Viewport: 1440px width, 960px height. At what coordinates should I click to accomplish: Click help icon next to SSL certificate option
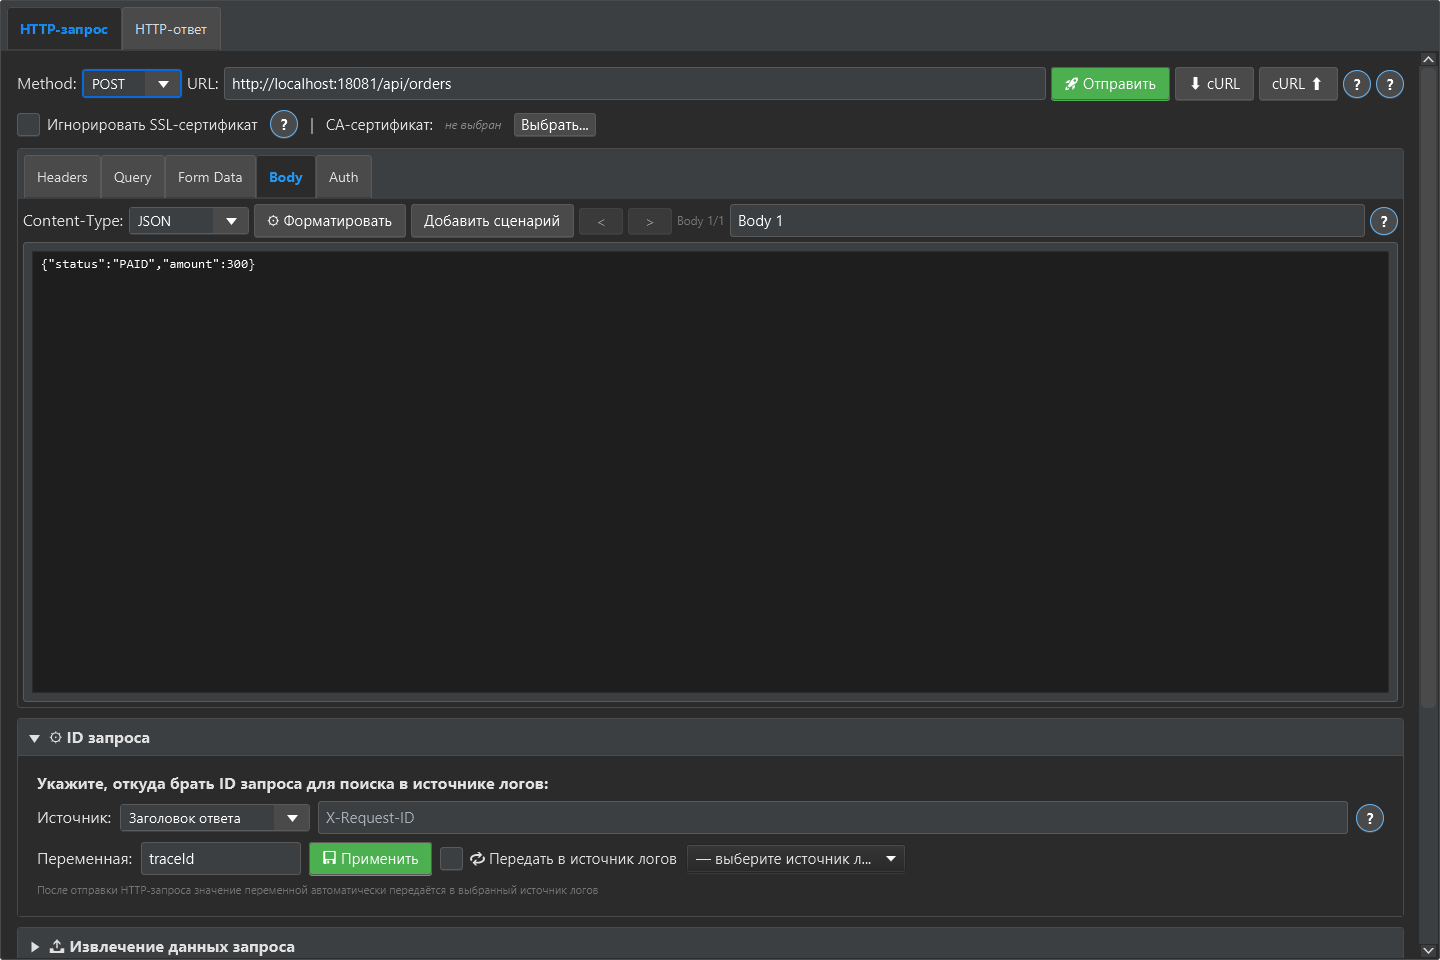coord(284,124)
